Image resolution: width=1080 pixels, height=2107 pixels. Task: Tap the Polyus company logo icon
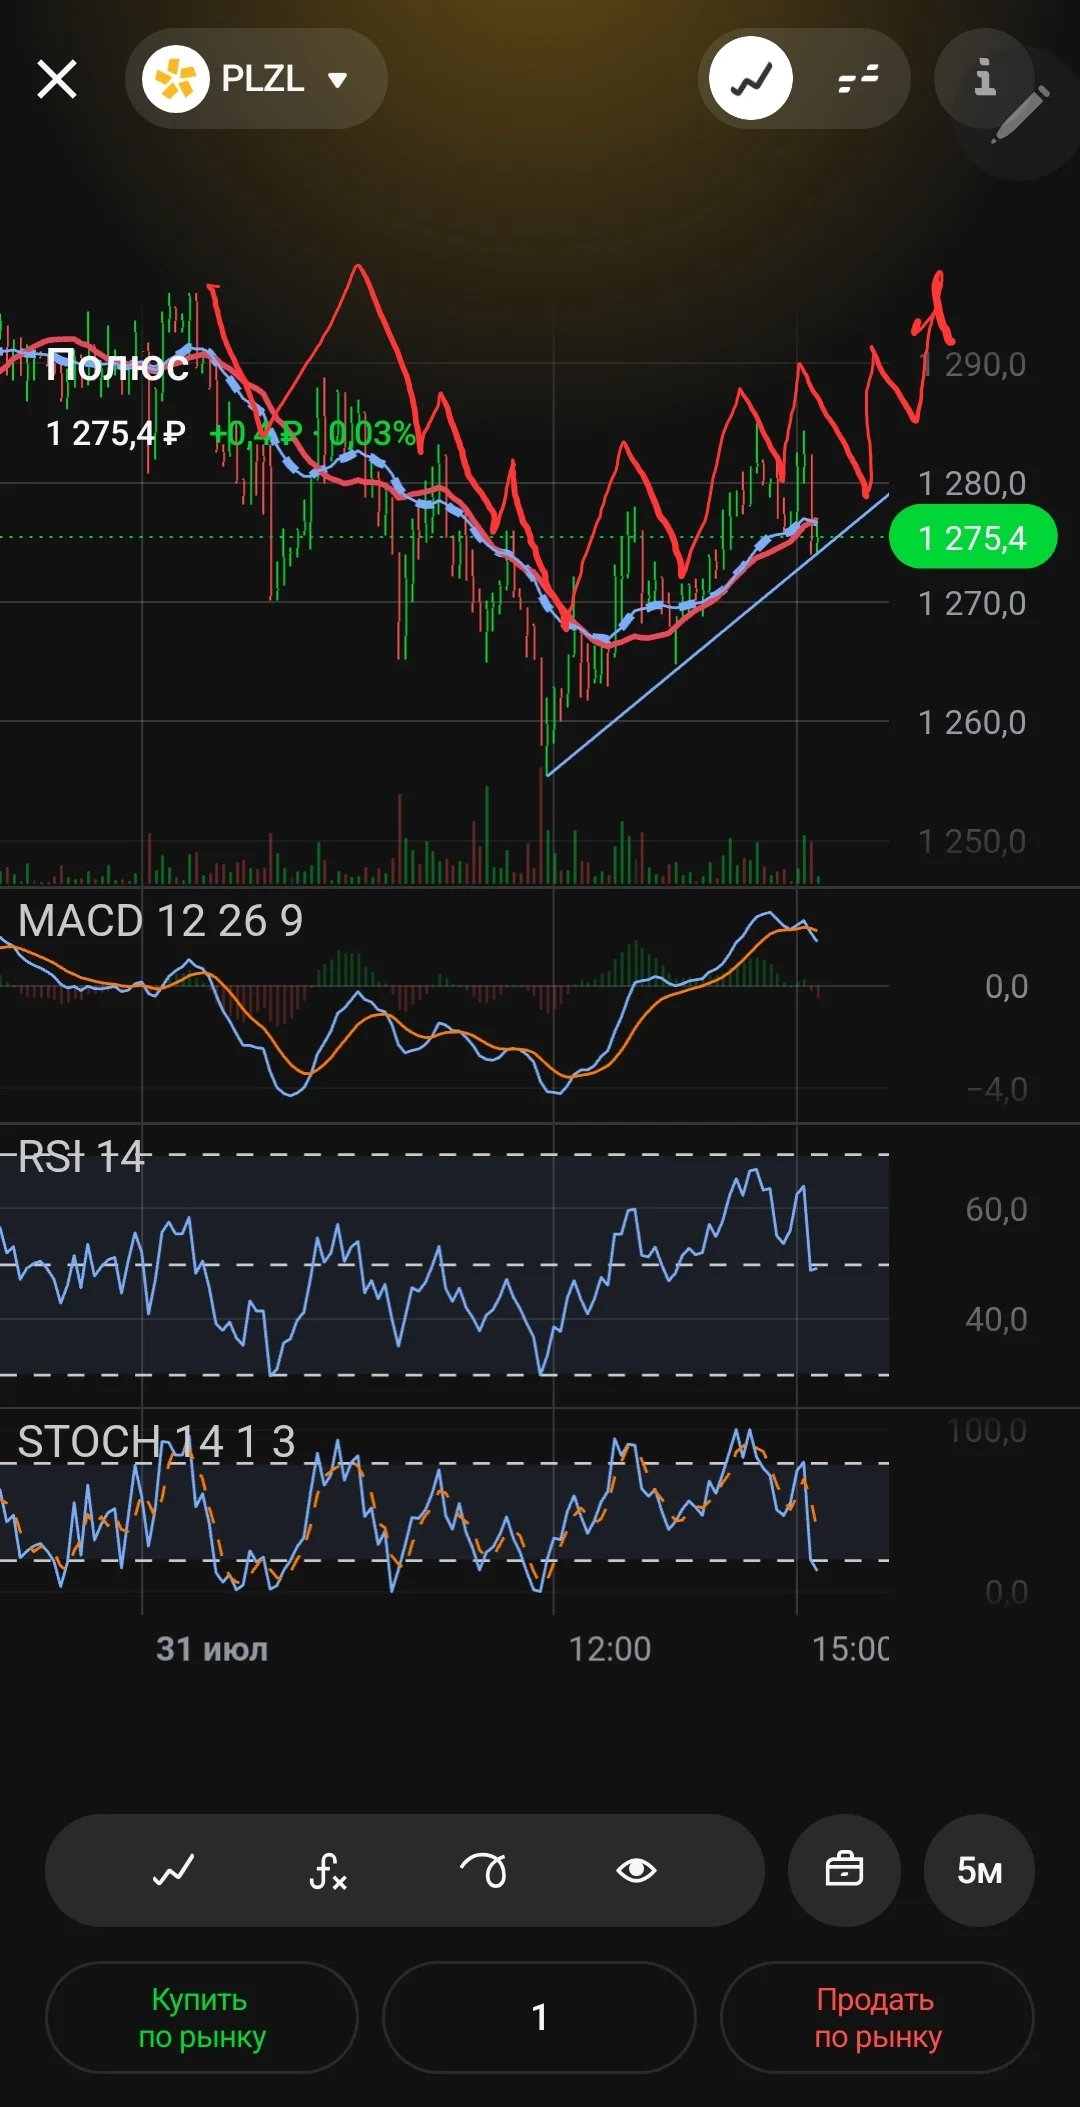[175, 79]
